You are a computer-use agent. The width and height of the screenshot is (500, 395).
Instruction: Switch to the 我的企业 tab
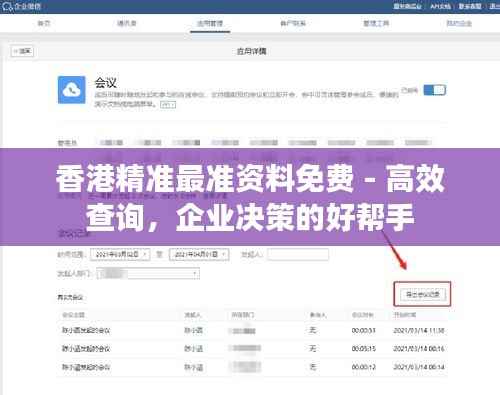(459, 23)
